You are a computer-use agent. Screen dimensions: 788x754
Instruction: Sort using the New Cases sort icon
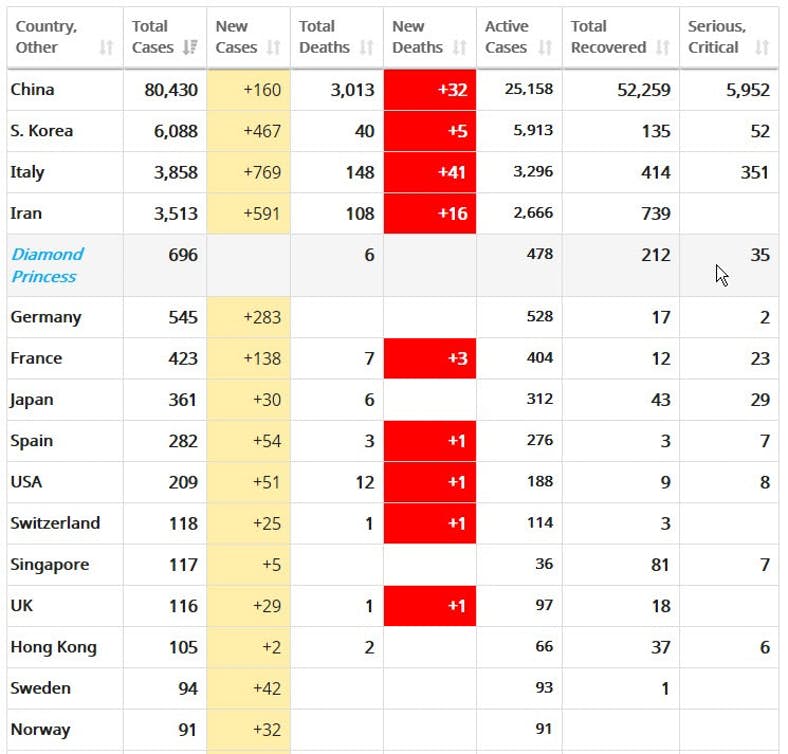(x=274, y=47)
